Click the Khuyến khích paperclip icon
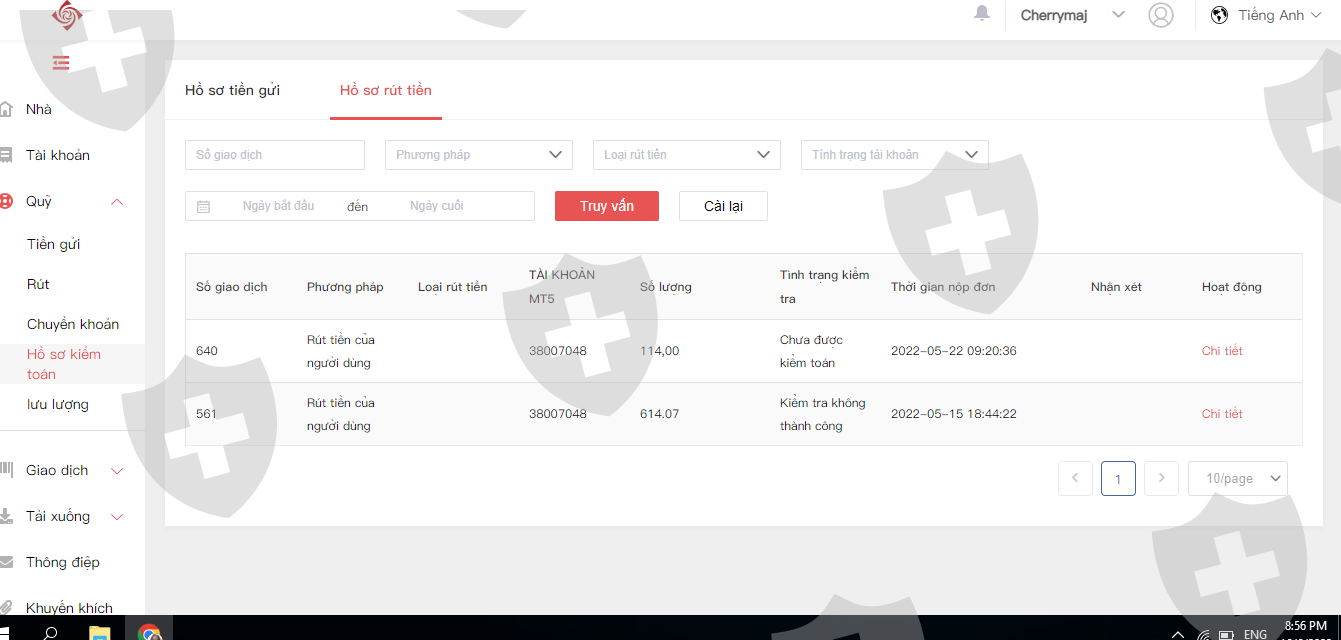Viewport: 1341px width, 640px height. click(x=5, y=607)
